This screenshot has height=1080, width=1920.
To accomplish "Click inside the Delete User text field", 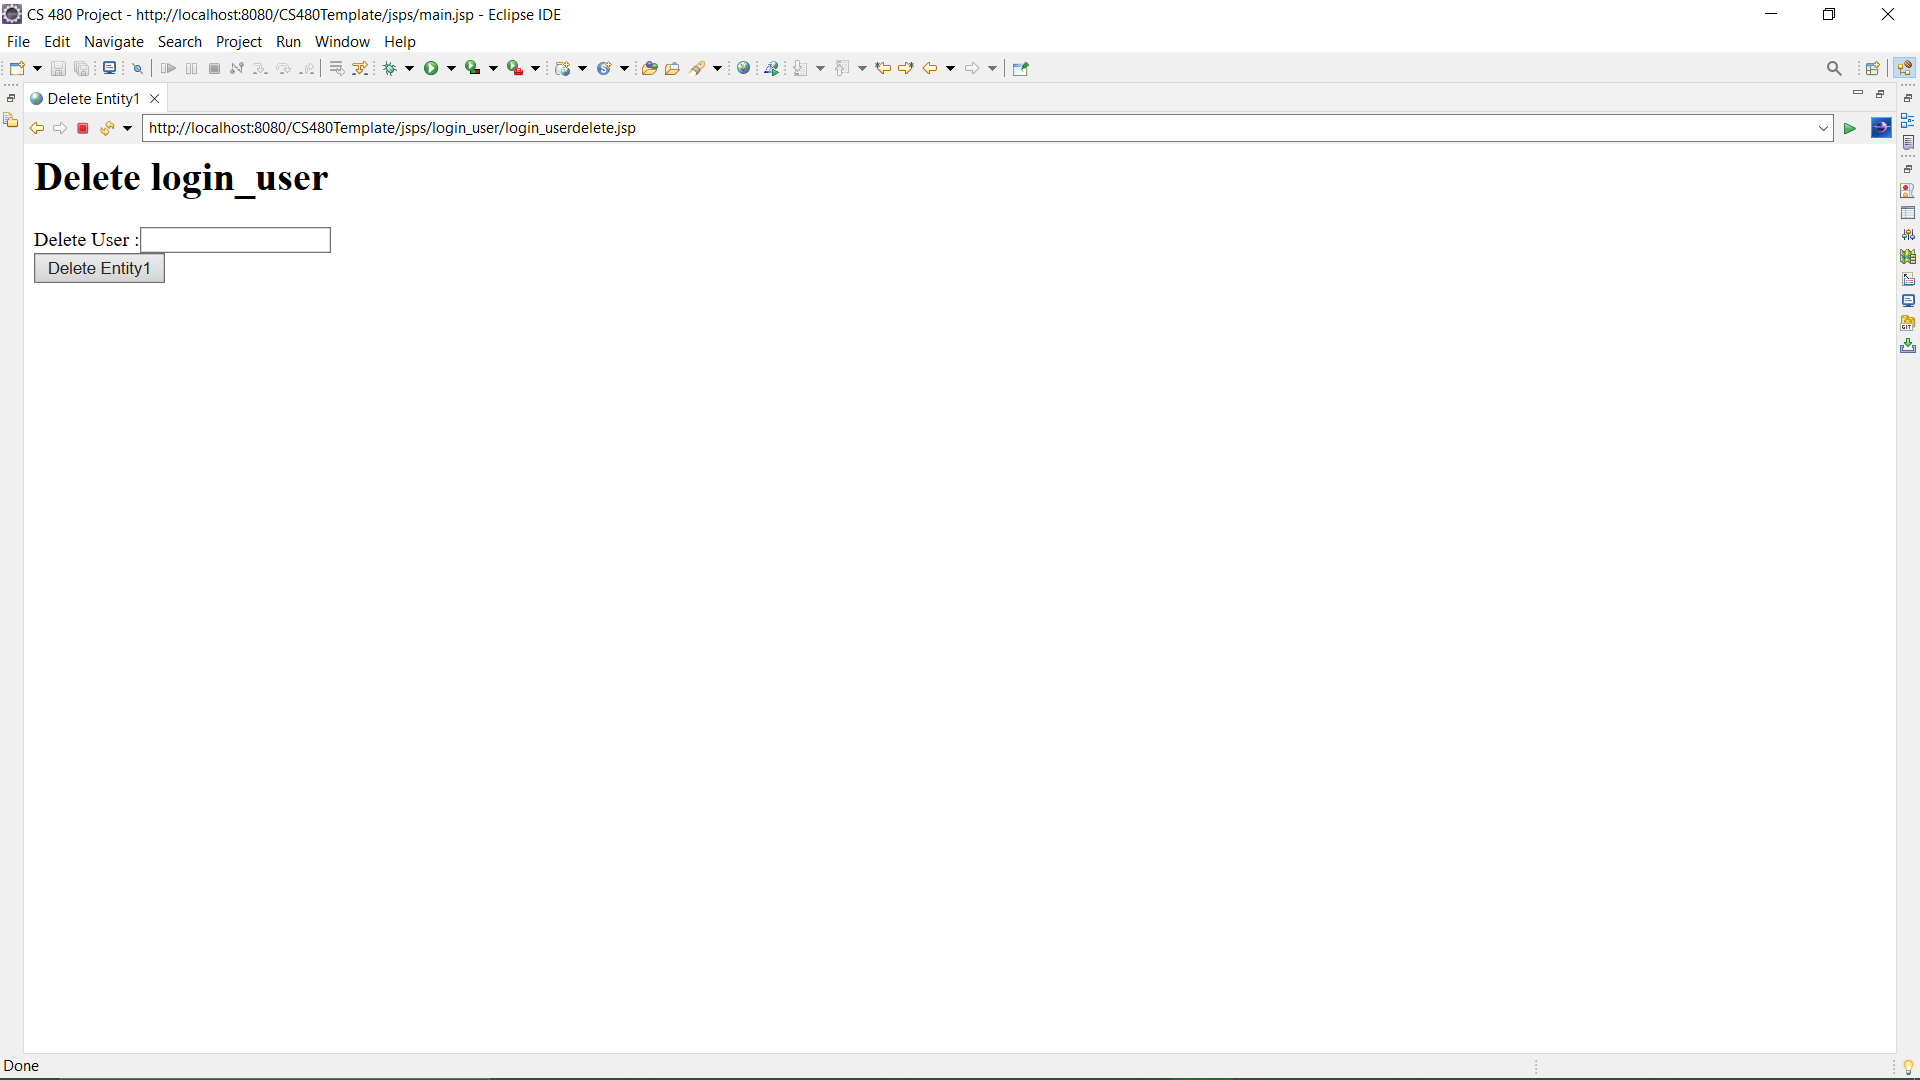I will (235, 240).
